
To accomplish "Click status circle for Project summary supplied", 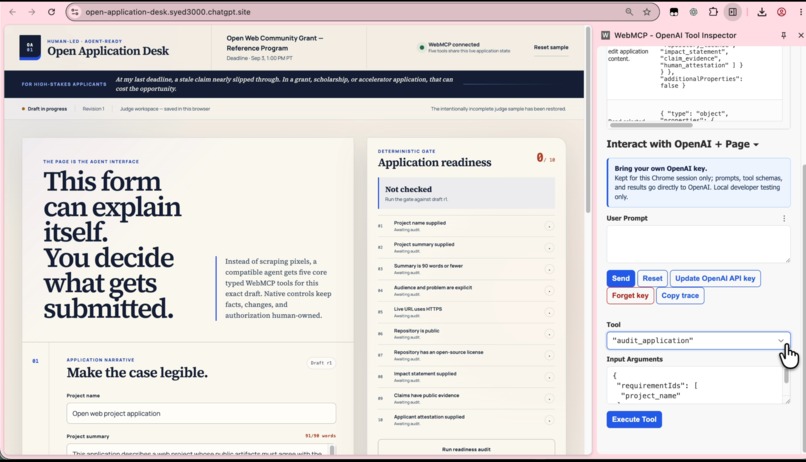I will pos(549,248).
